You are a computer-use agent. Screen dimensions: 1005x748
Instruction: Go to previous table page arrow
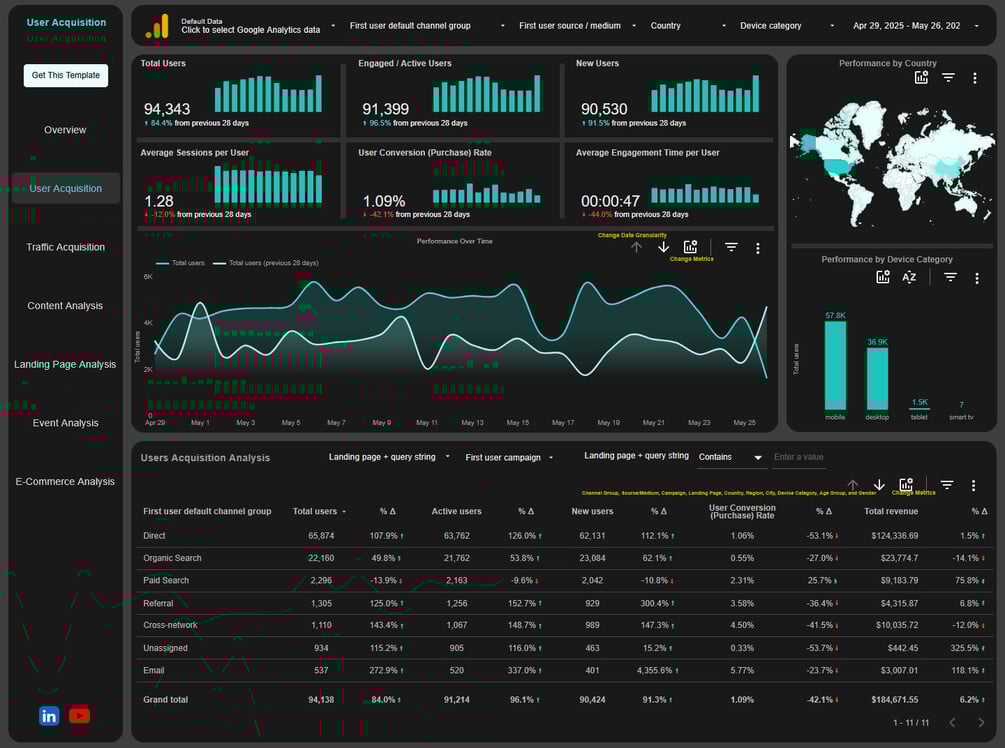(x=952, y=723)
